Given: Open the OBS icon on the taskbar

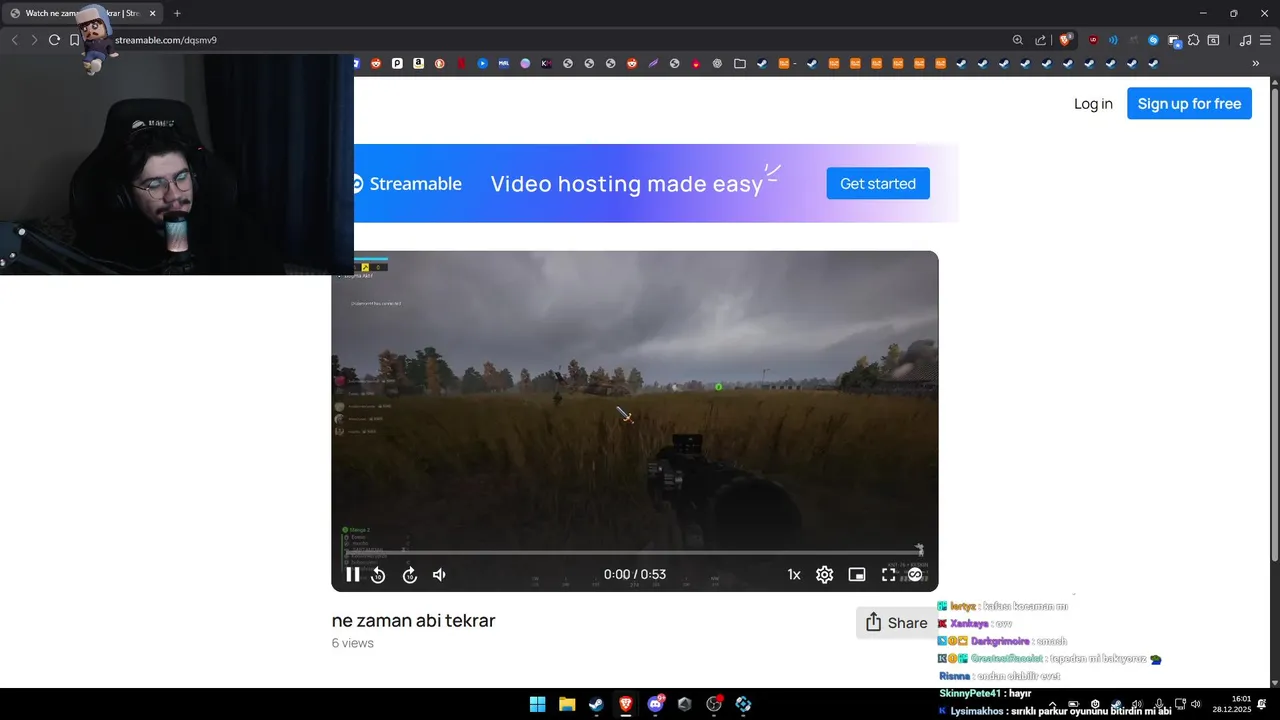Looking at the screenshot, I should pyautogui.click(x=714, y=704).
